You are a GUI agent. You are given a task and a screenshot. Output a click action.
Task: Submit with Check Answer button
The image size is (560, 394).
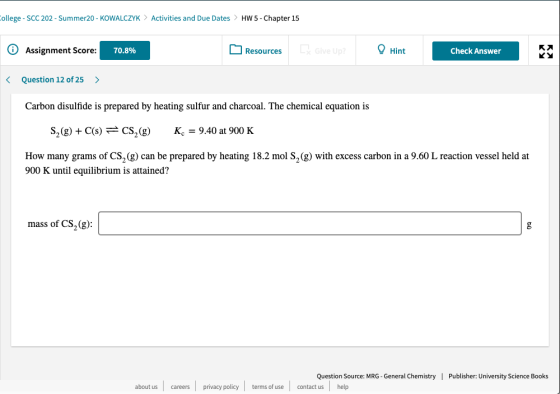click(475, 51)
